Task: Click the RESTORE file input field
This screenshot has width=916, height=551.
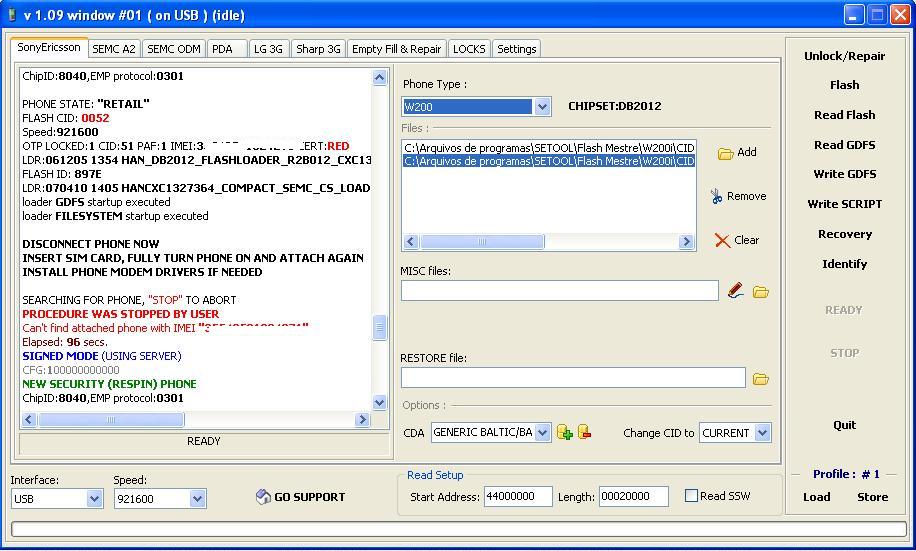Action: [x=573, y=377]
